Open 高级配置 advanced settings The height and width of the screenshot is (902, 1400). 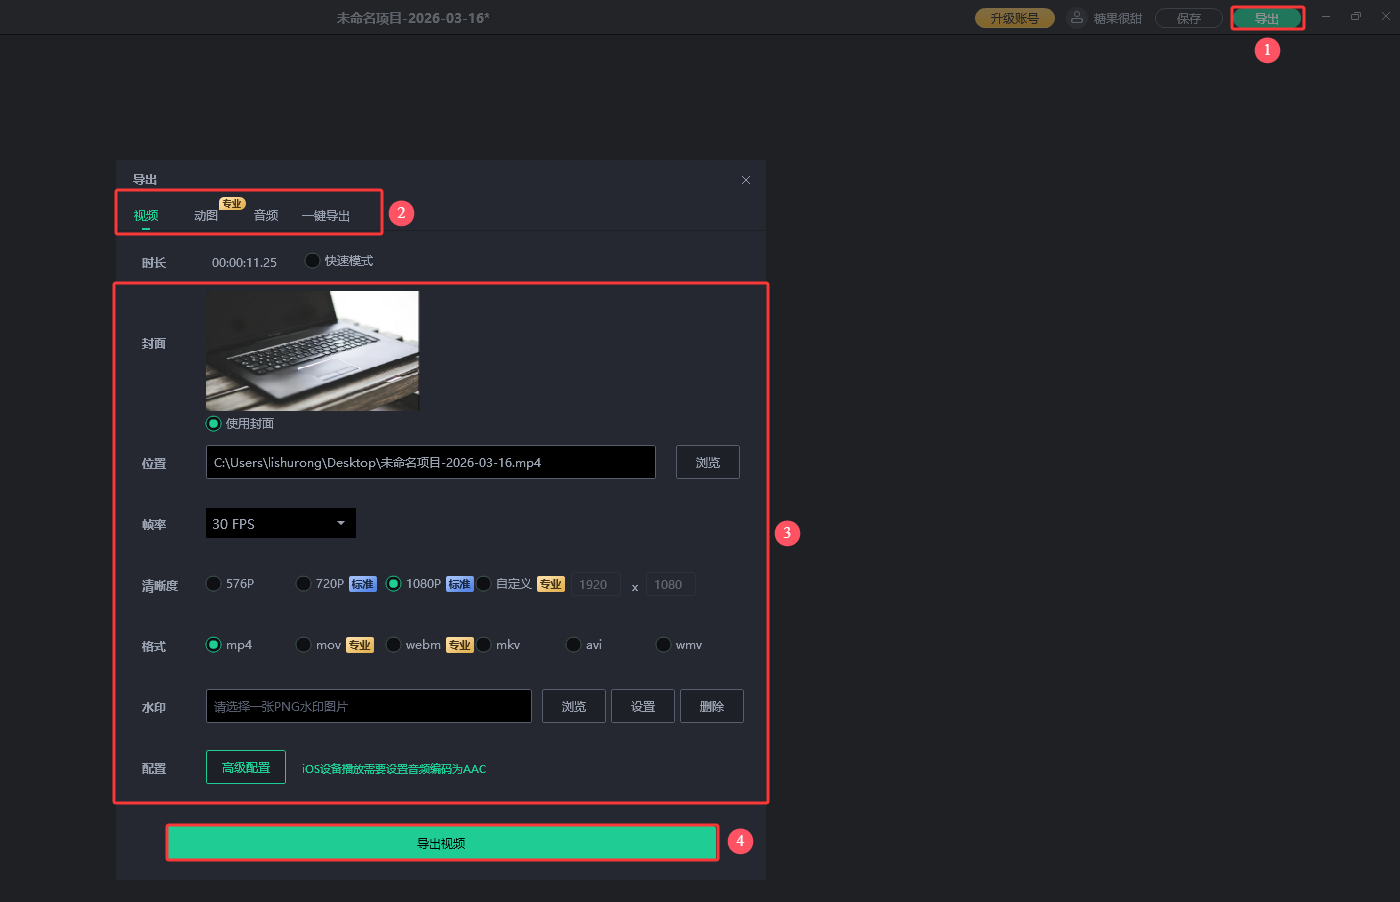246,768
